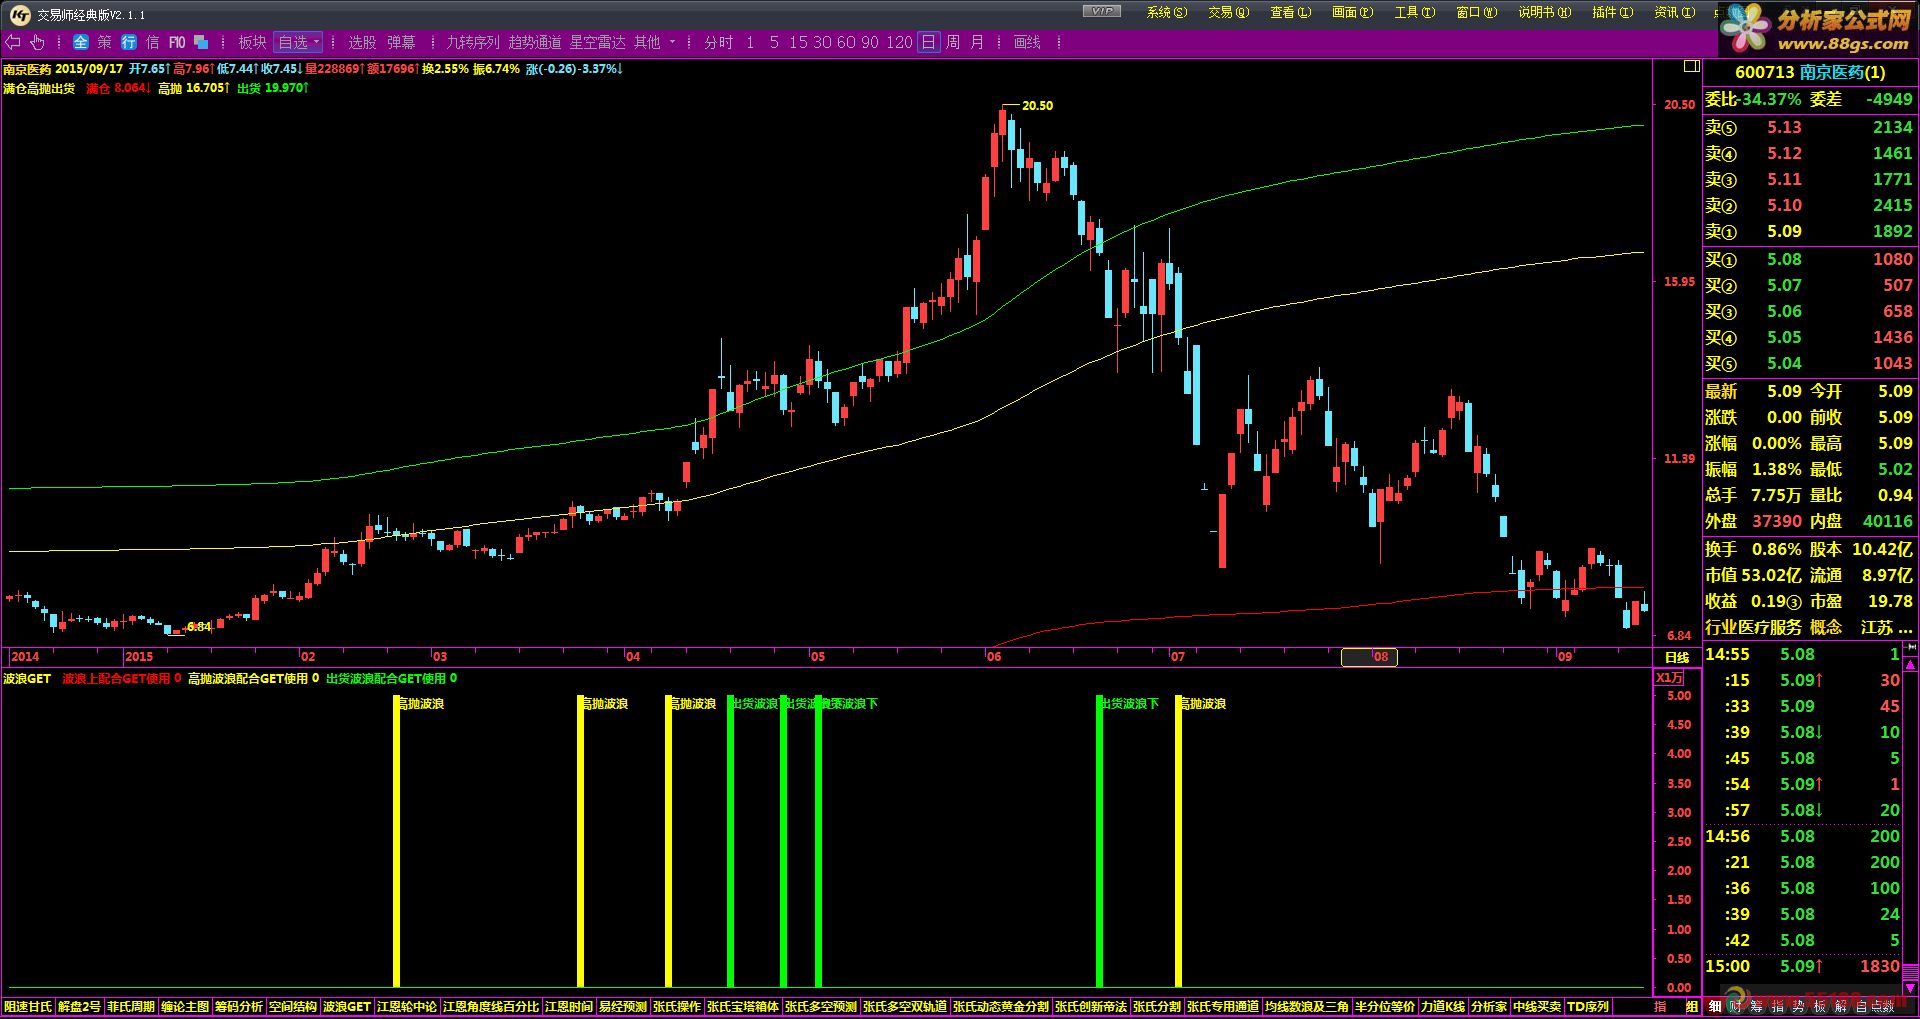Select the TD序列 indicator tab
This screenshot has height=1019, width=1920.
pos(1588,1006)
